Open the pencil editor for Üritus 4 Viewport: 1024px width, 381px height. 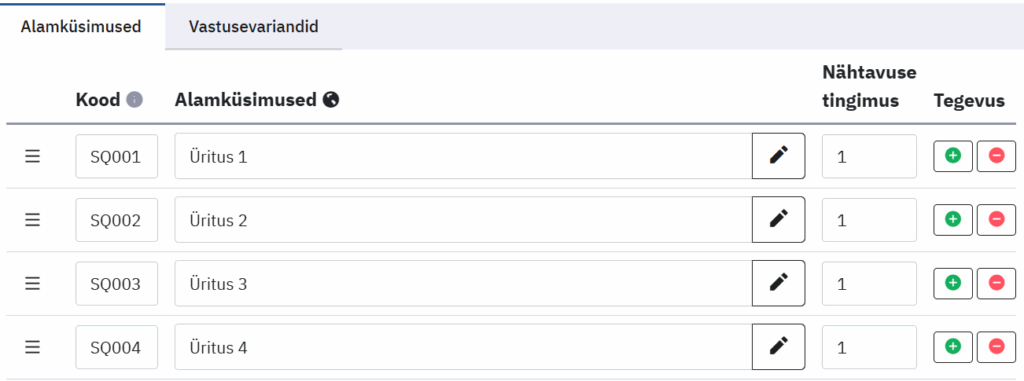tap(778, 347)
